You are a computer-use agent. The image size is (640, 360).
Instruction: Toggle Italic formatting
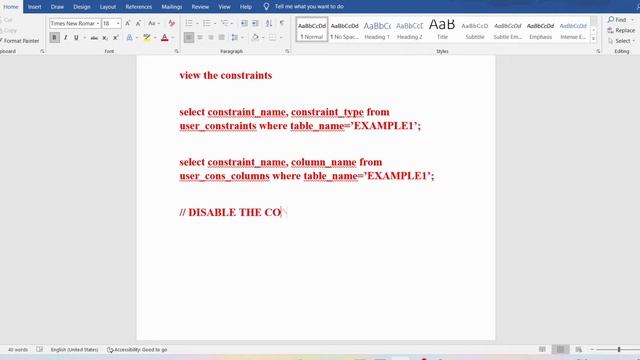pos(65,38)
